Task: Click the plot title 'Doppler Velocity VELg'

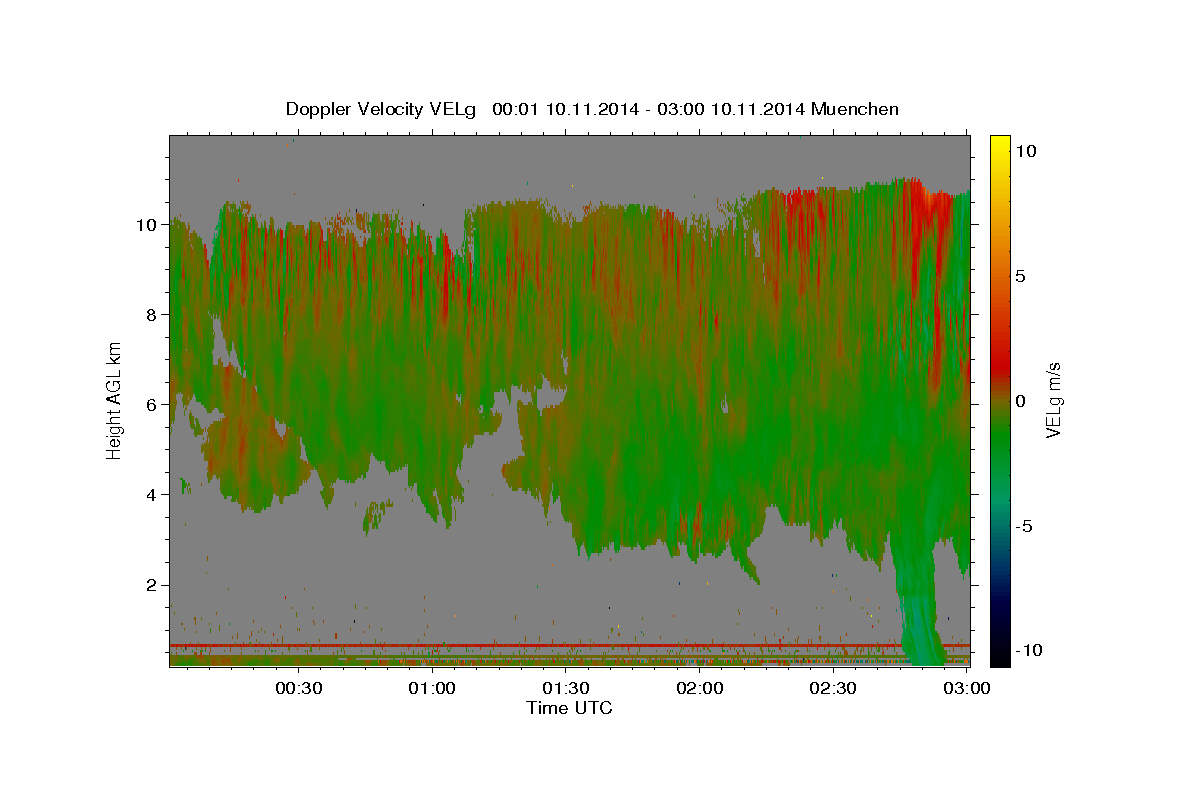Action: point(382,109)
